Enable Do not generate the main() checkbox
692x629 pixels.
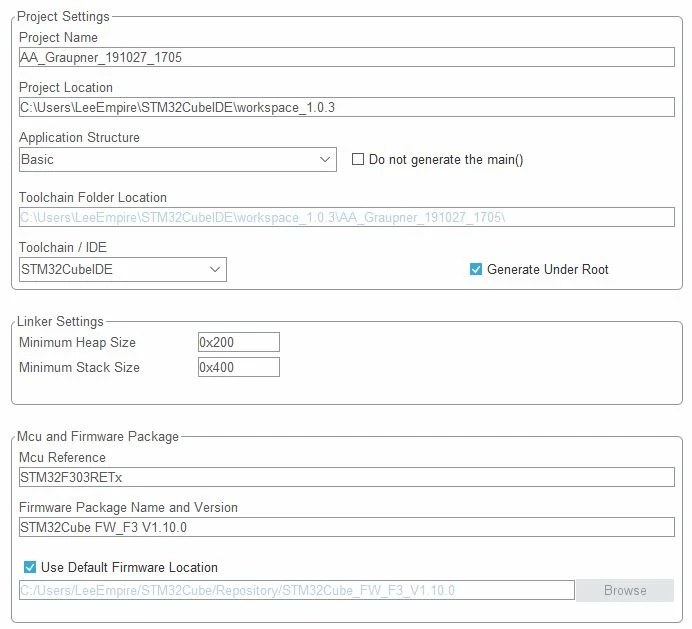tap(357, 159)
